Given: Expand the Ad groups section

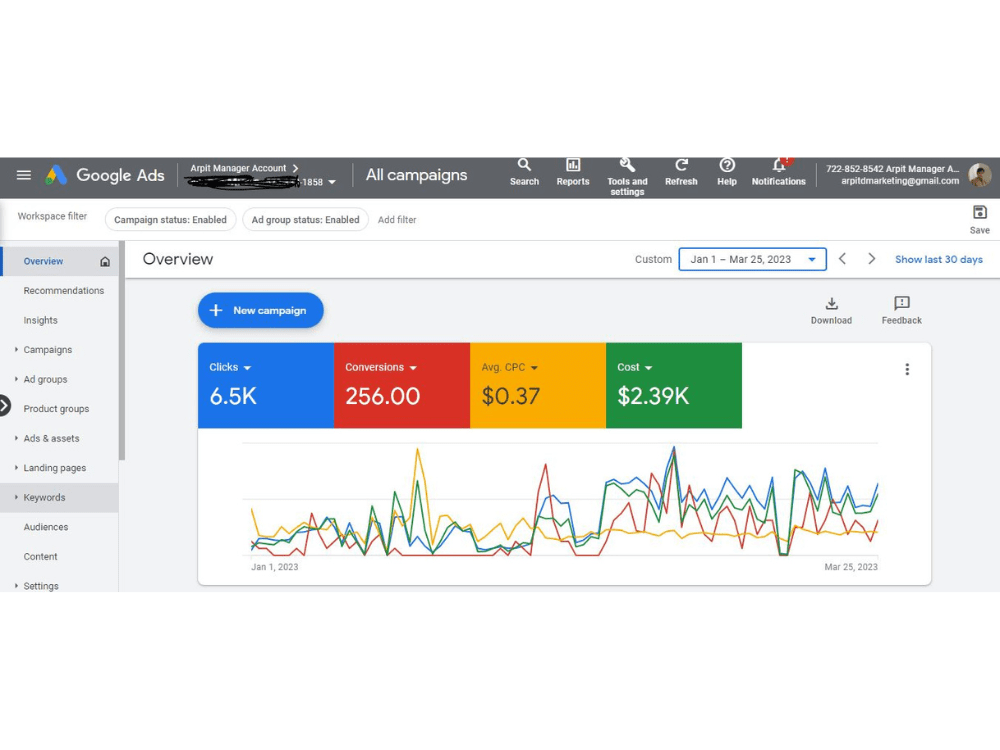Looking at the screenshot, I should (x=16, y=379).
